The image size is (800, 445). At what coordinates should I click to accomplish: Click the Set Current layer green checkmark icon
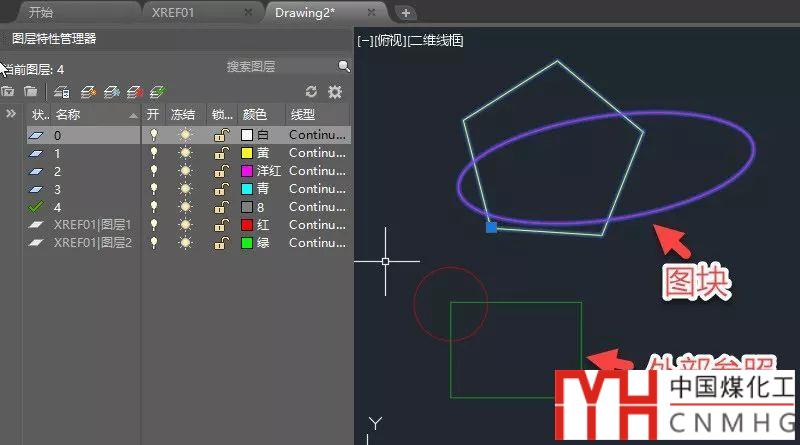[156, 92]
